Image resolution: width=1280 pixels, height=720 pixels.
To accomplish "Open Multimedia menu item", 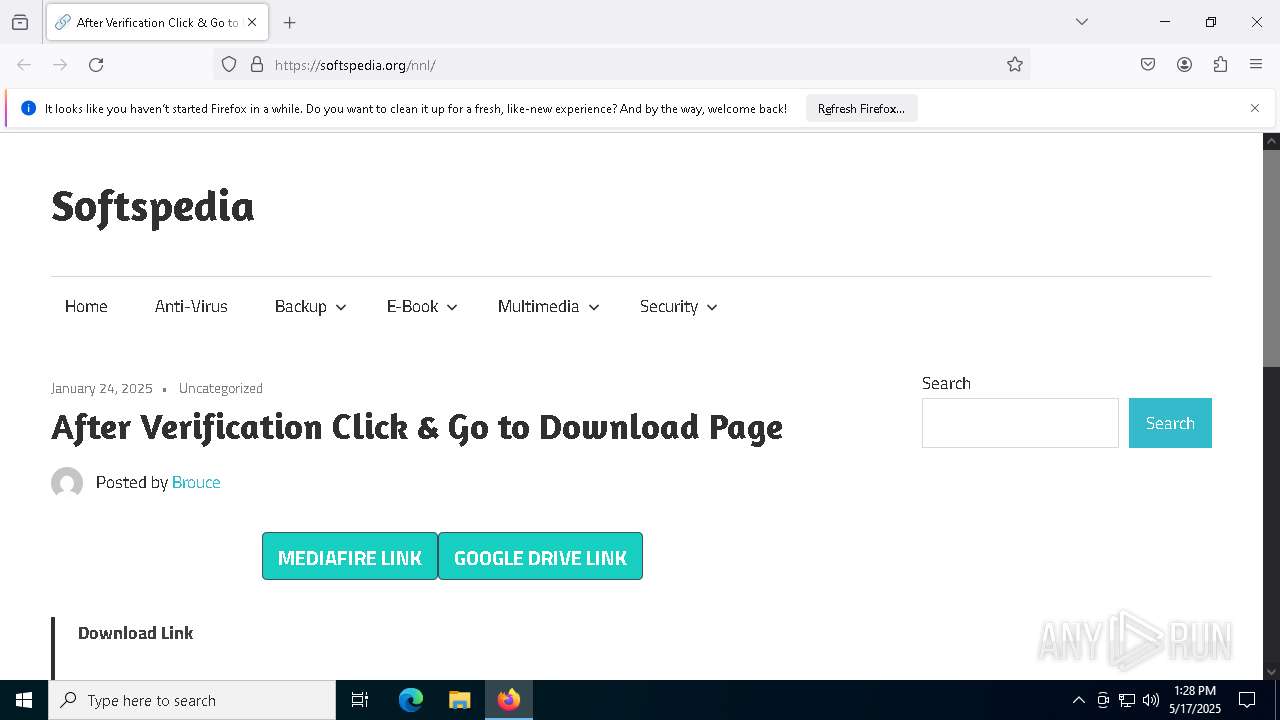I will tap(538, 306).
